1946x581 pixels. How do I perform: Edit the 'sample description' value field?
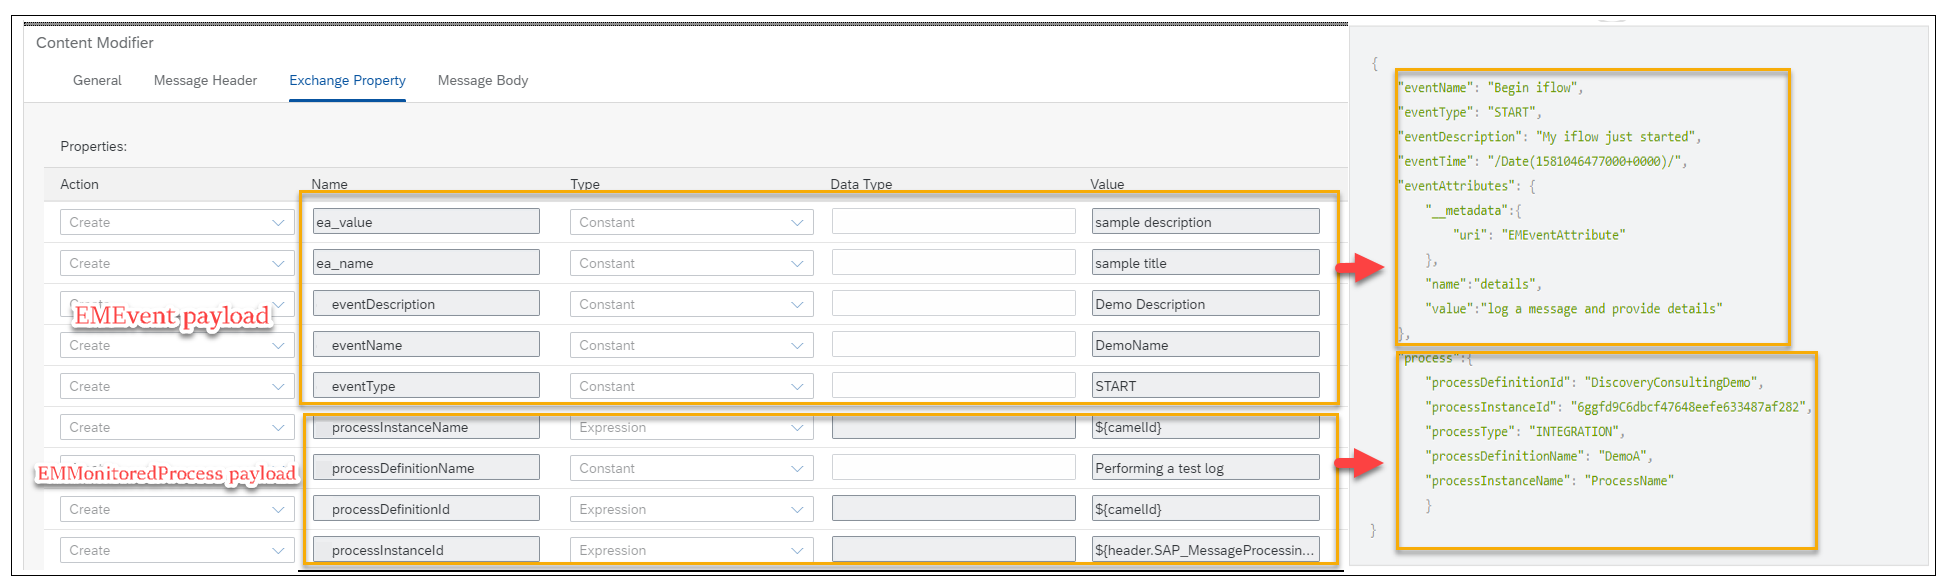1205,222
